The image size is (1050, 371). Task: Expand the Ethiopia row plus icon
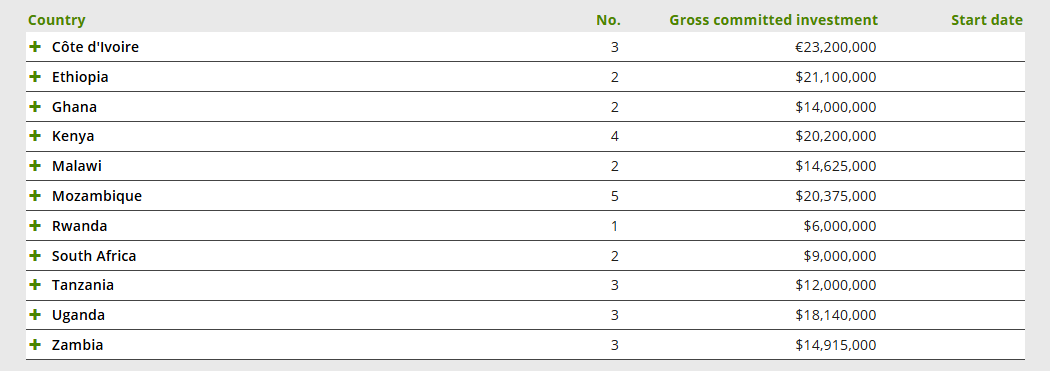[x=35, y=76]
